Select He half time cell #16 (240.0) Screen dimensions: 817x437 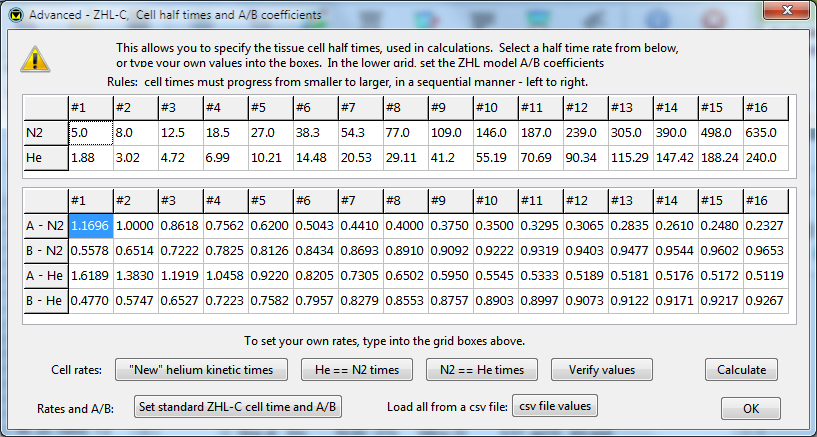(765, 157)
